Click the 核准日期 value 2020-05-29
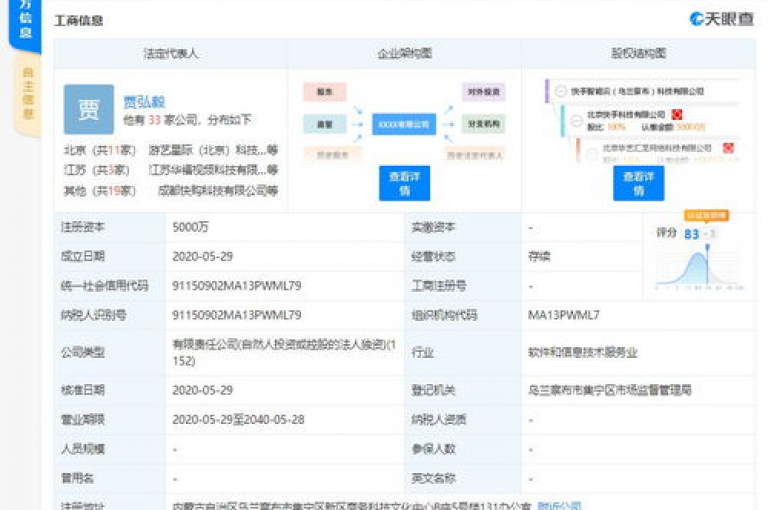Image resolution: width=768 pixels, height=510 pixels. click(x=202, y=390)
